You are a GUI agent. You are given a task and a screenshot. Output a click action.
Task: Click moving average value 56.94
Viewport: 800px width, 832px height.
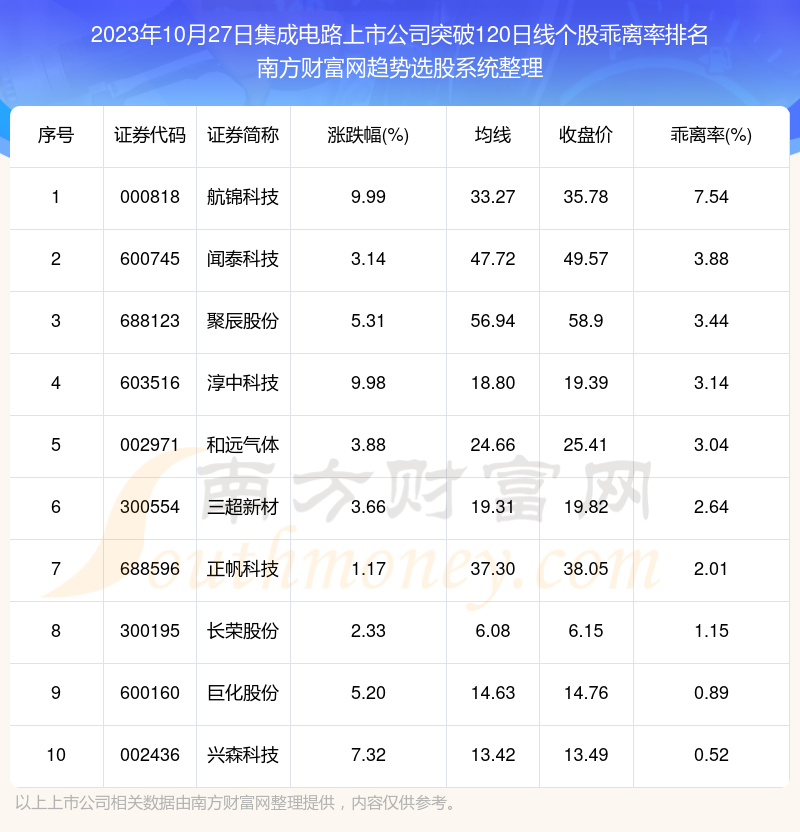click(x=493, y=321)
